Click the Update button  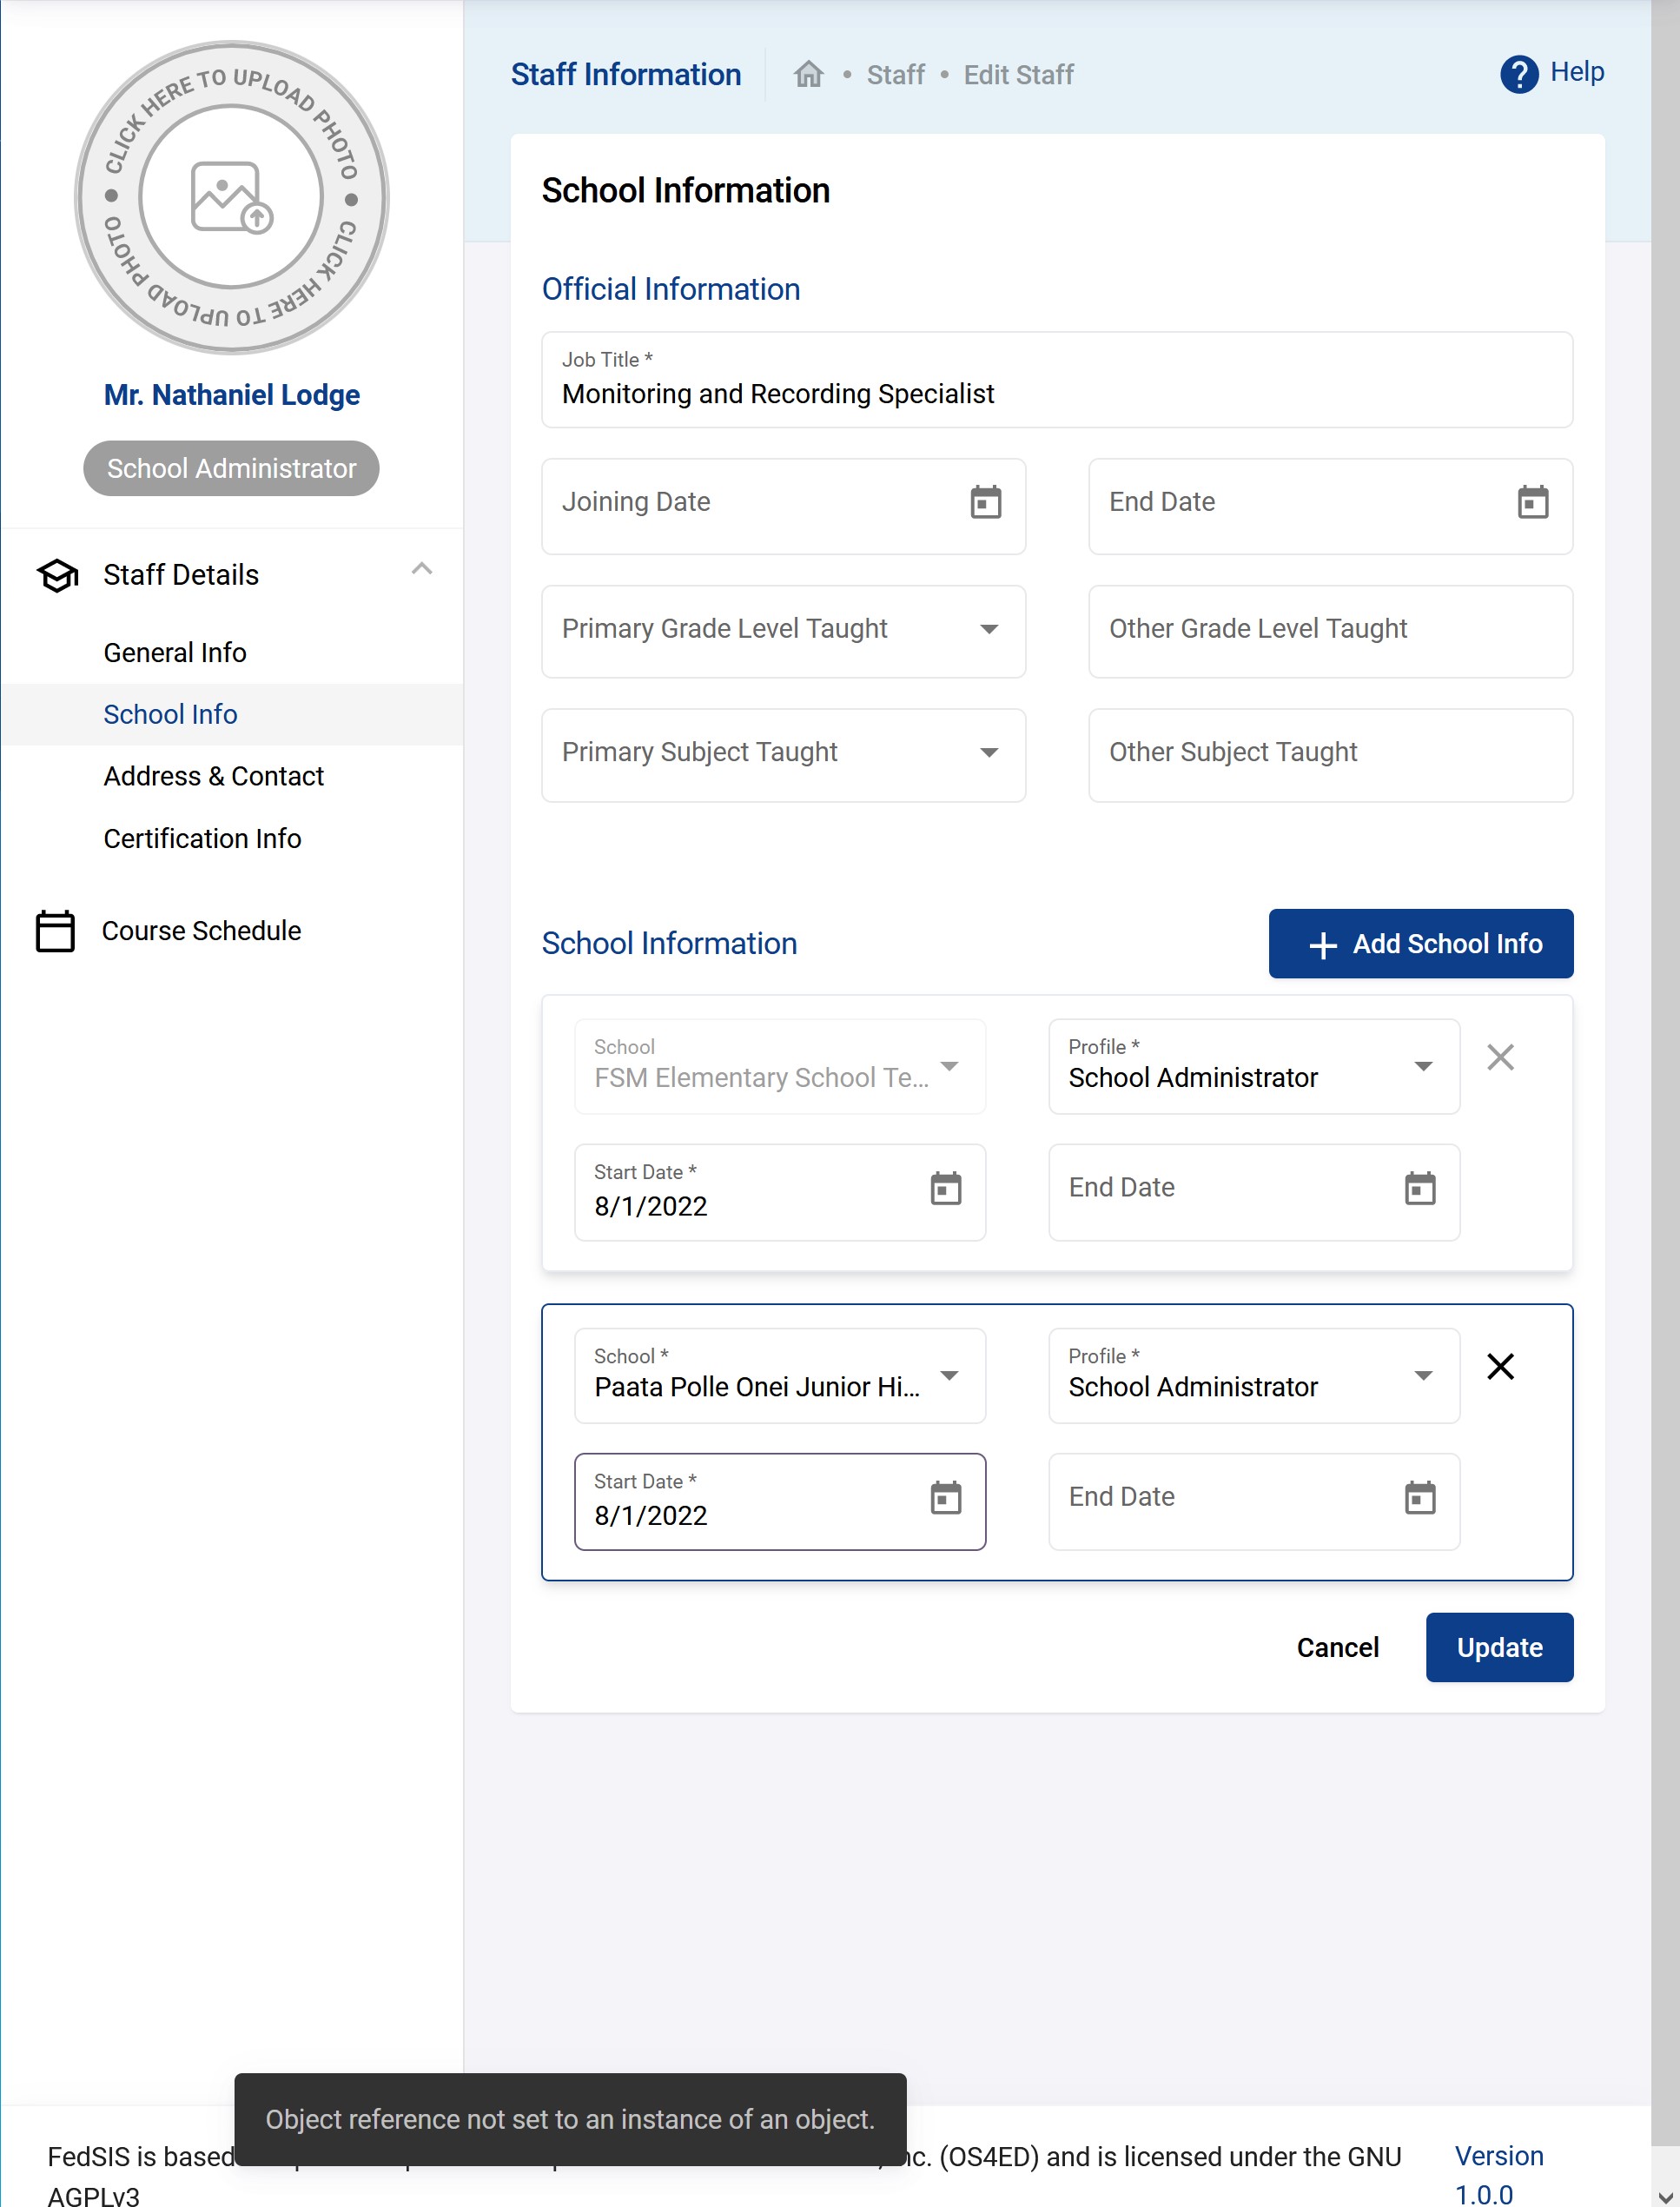pyautogui.click(x=1499, y=1647)
